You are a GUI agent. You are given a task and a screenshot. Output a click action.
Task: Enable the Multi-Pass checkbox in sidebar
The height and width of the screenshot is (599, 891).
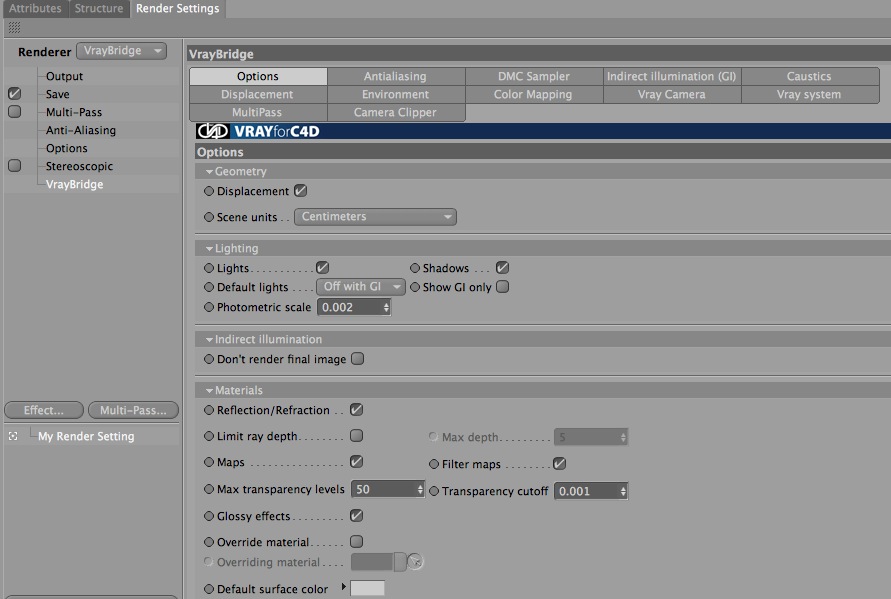coord(15,111)
